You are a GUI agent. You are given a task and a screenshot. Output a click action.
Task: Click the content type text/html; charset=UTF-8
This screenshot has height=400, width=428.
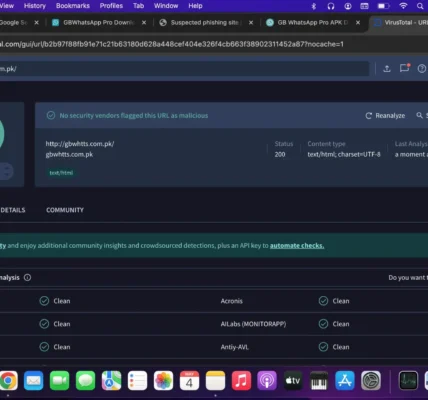[x=344, y=154]
